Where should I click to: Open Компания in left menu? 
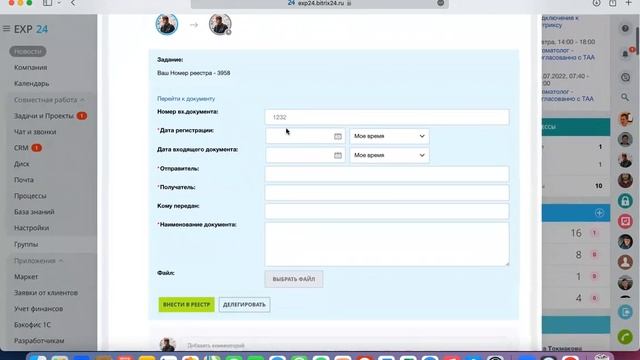click(31, 67)
